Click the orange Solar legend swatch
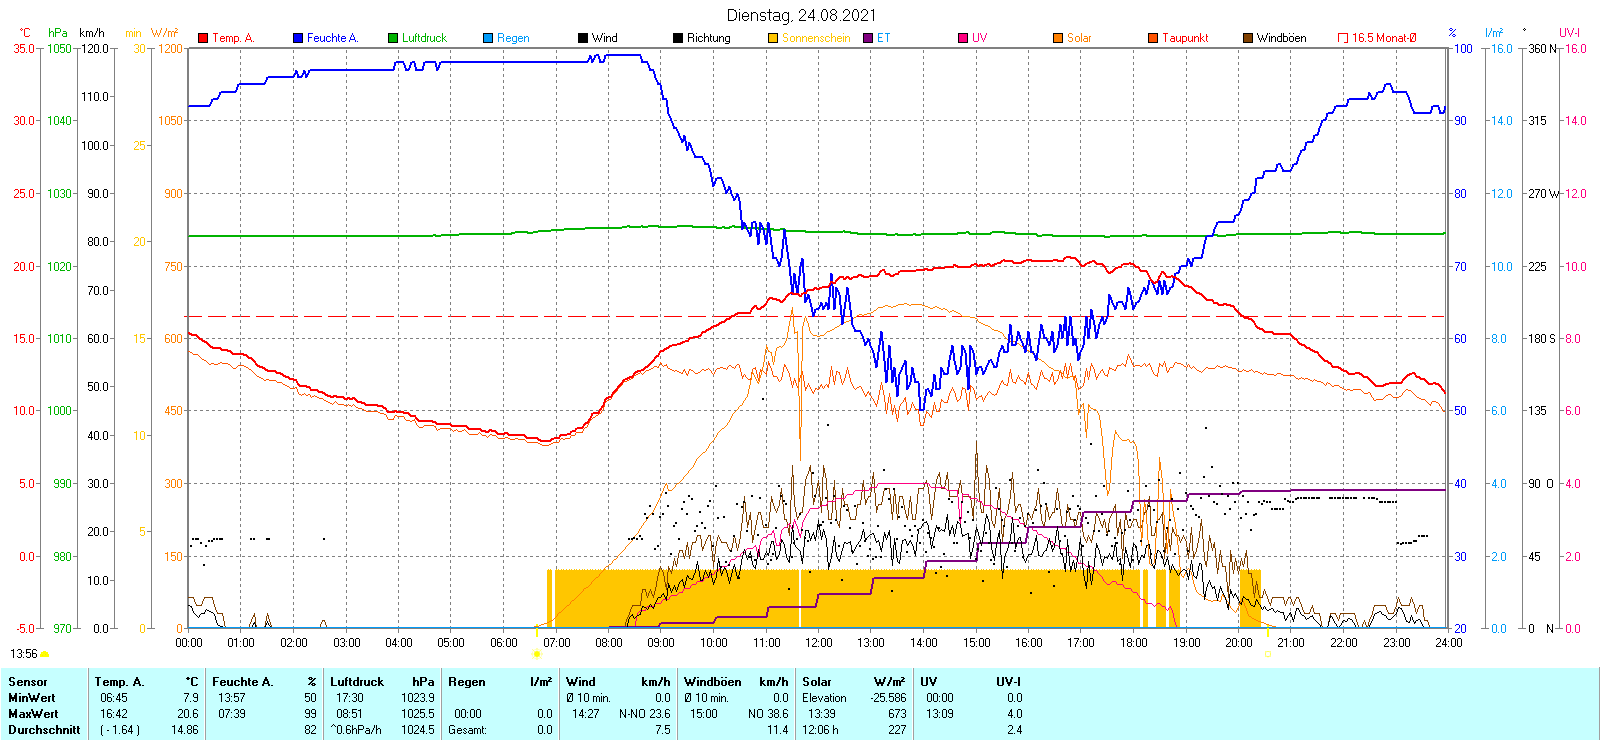This screenshot has width=1600, height=740. pos(1058,38)
